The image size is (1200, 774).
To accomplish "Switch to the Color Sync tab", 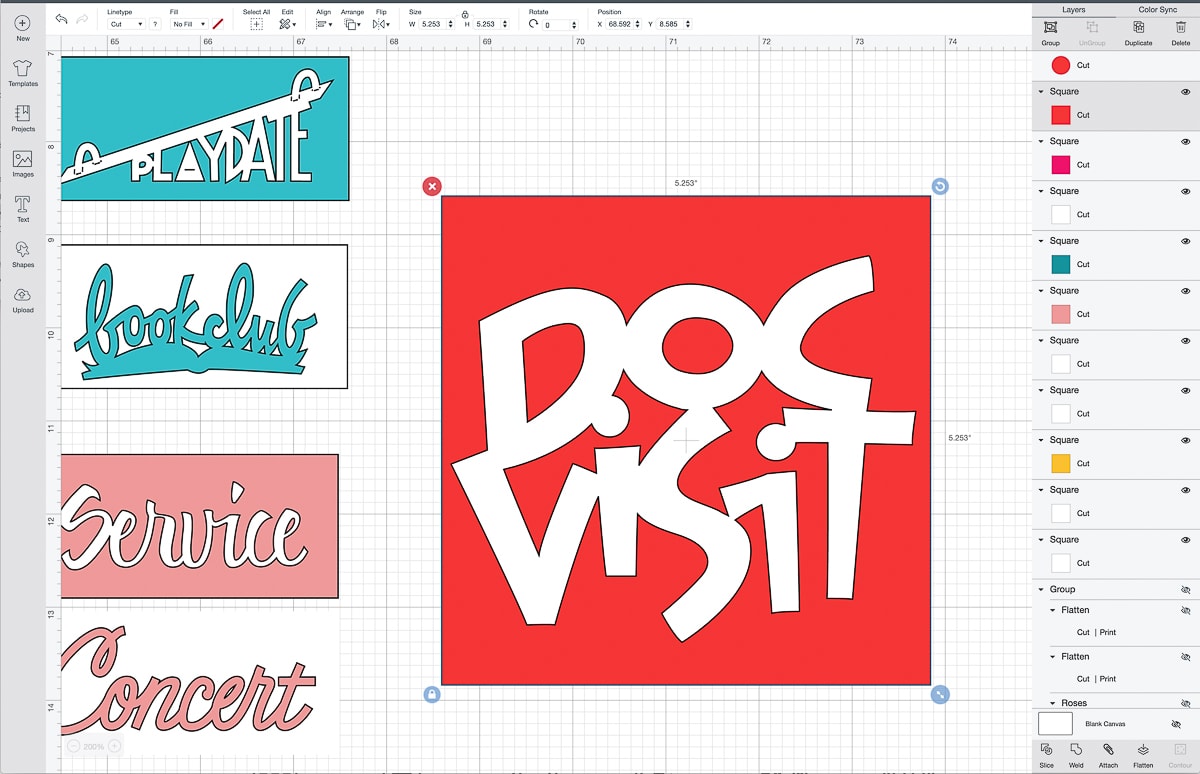I will 1157,9.
